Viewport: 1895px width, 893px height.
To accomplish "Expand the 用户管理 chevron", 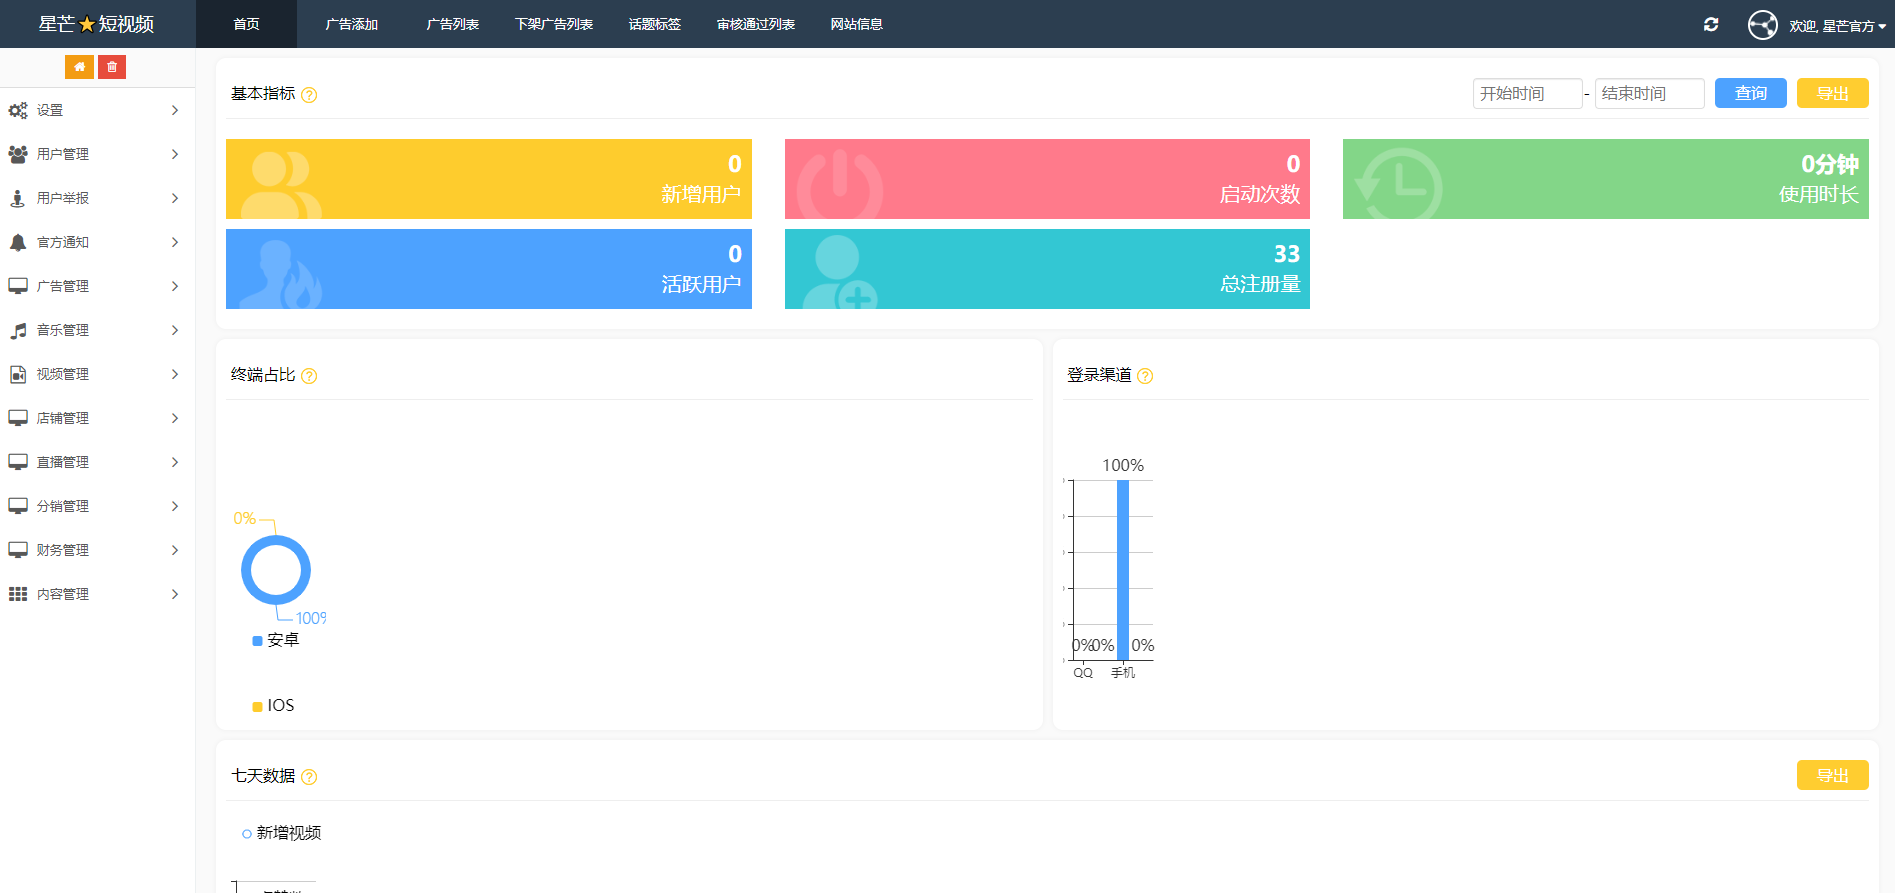I will click(x=175, y=154).
